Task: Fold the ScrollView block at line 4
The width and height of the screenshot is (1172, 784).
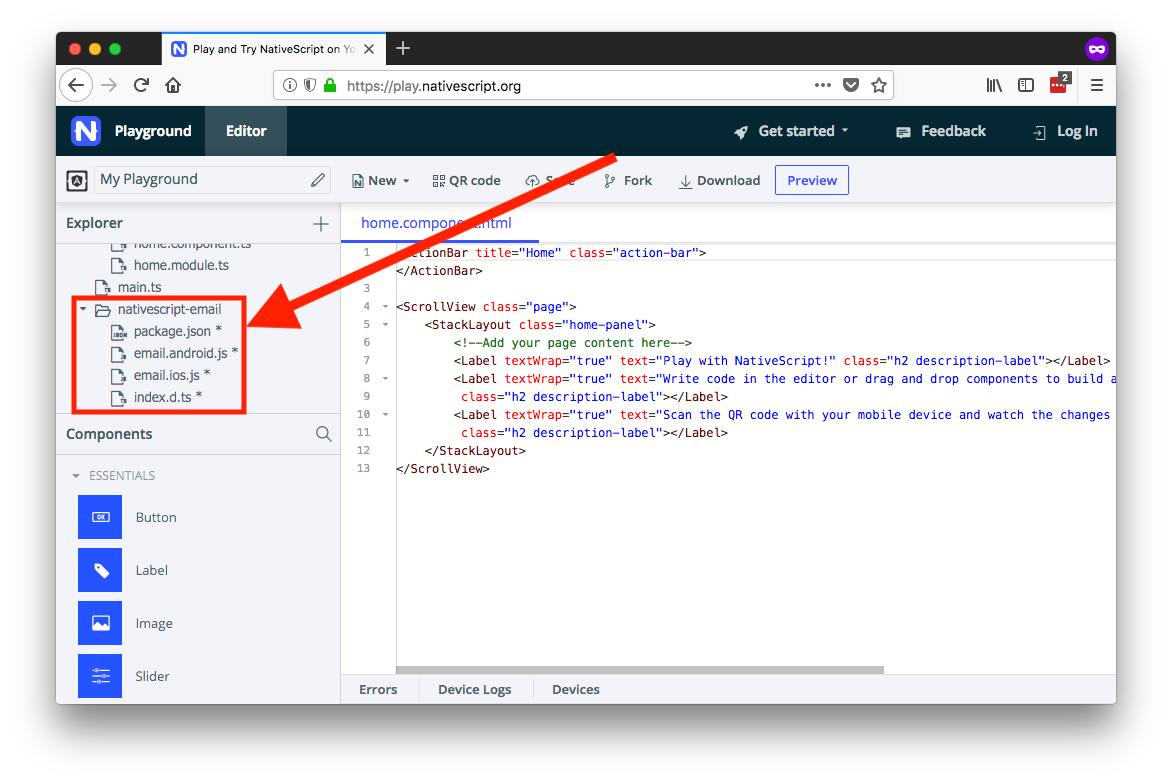Action: (386, 306)
